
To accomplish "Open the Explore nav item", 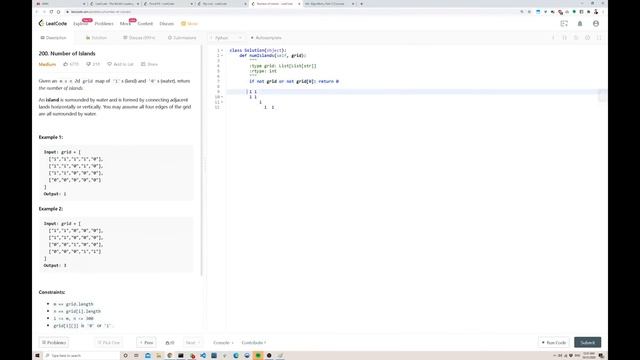I will coord(80,24).
